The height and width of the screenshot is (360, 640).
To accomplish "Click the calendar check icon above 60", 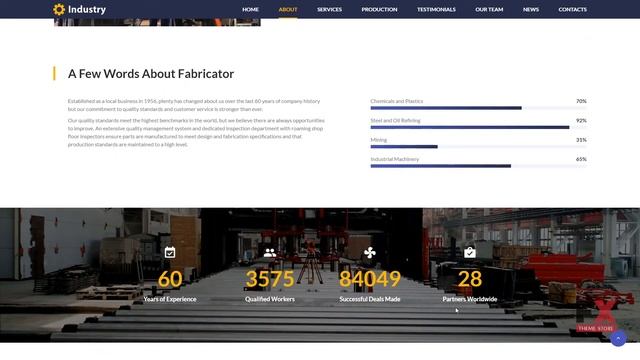I will [170, 252].
